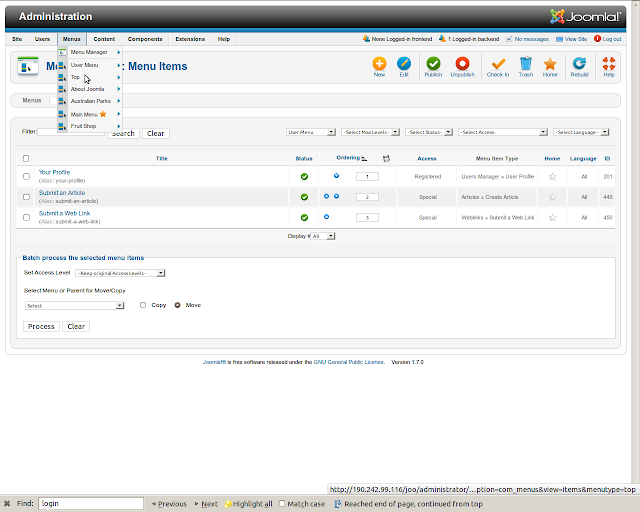Open the Users menu
Viewport: 640px width, 512px height.
pyautogui.click(x=42, y=39)
